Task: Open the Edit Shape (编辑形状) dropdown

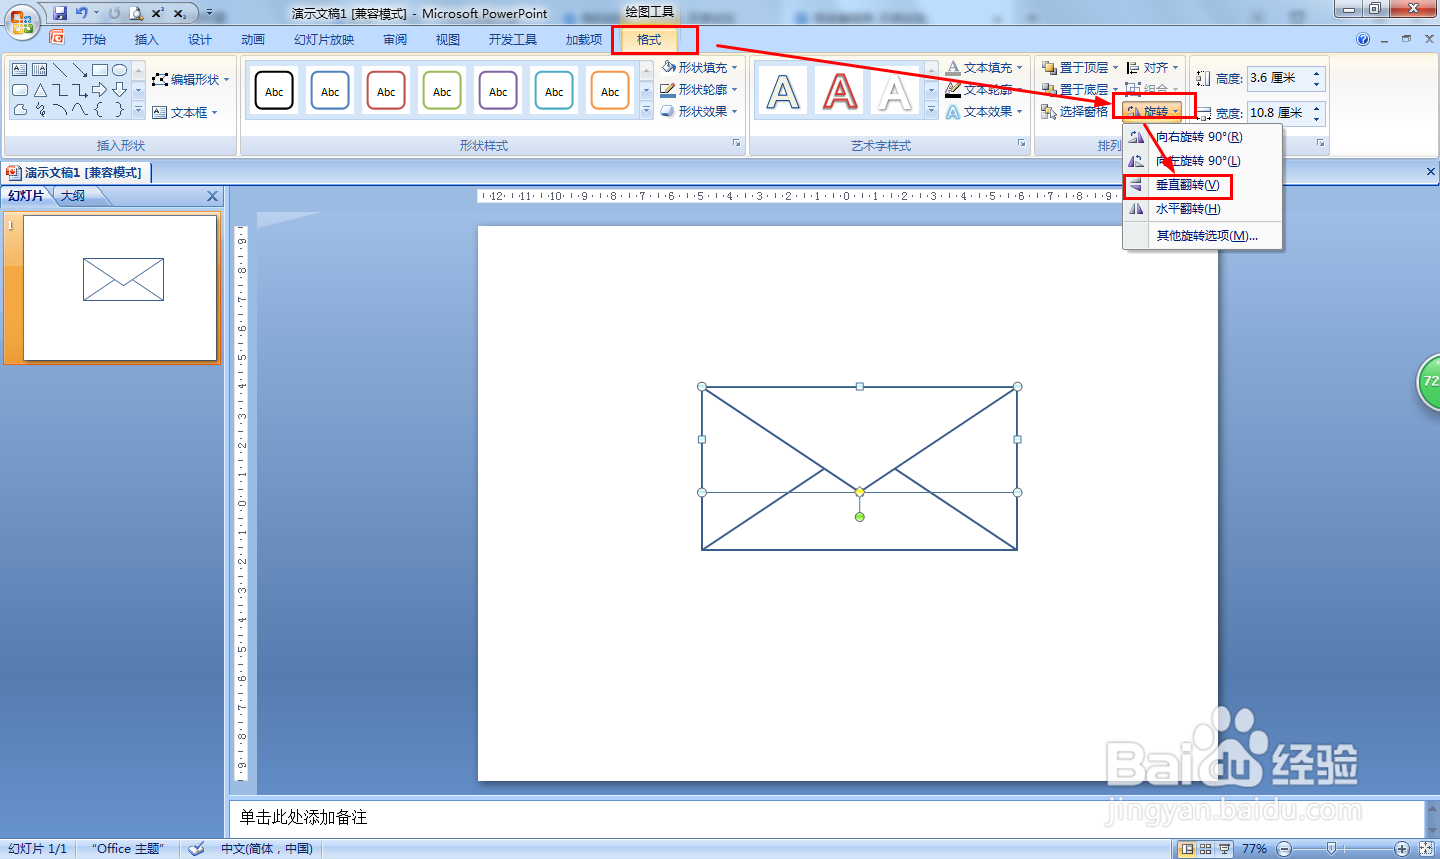Action: [190, 79]
